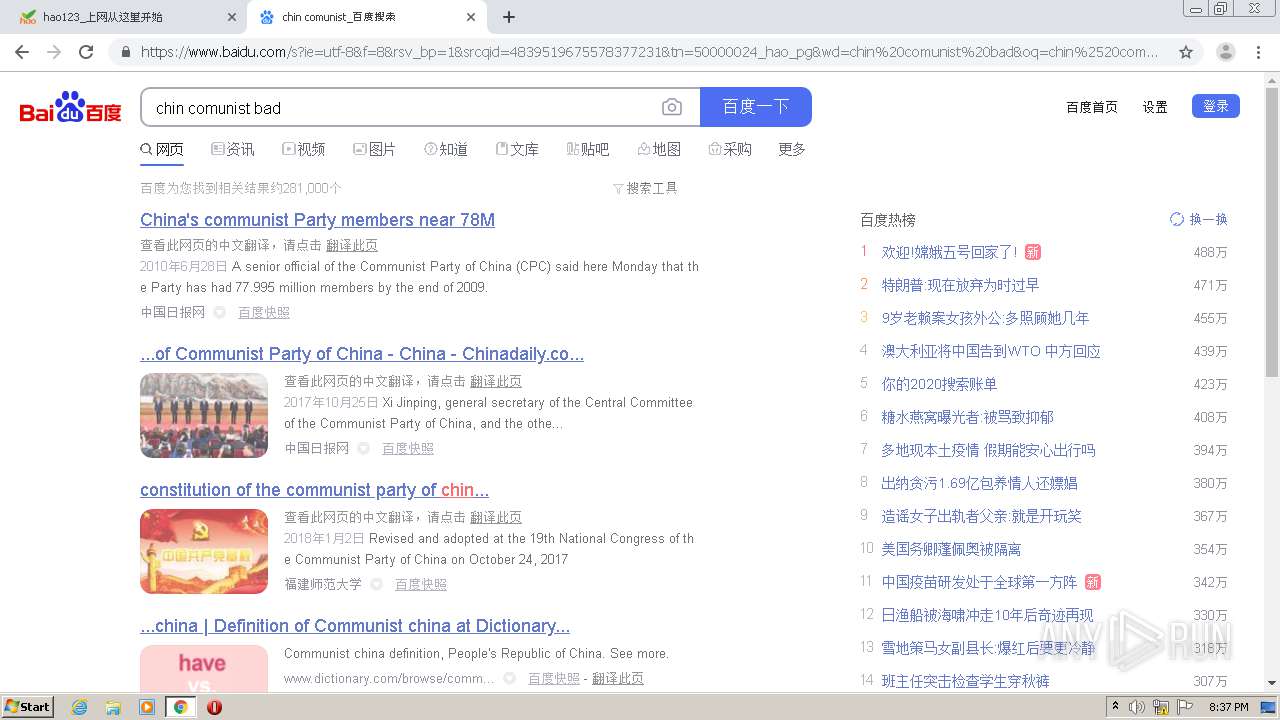
Task: Click the Baidu logo
Action: coord(71,107)
